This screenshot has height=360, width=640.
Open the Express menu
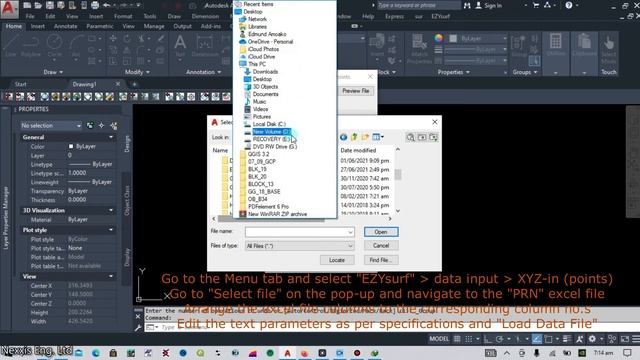(394, 16)
